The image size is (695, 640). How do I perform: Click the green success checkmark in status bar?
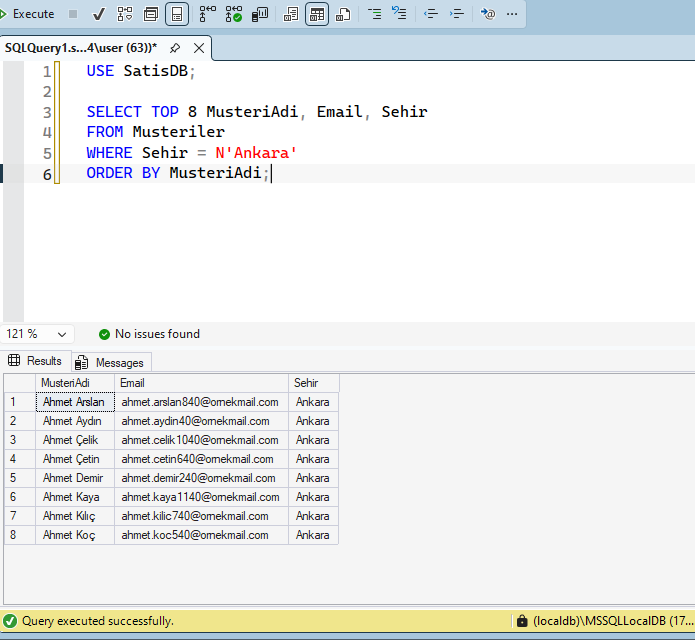click(x=10, y=621)
